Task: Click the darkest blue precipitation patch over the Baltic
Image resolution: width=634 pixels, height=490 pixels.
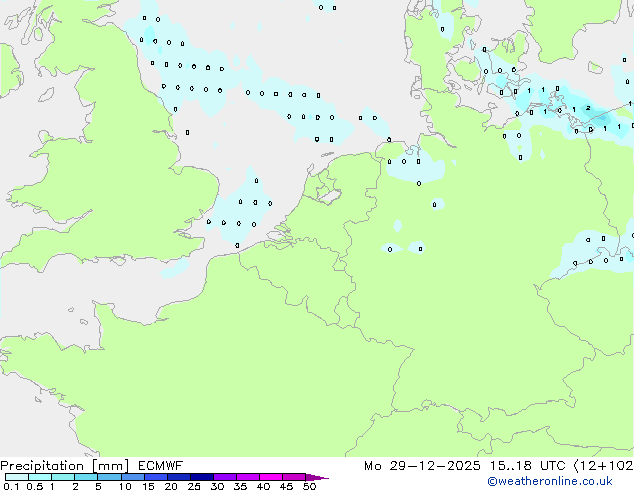Action: [x=602, y=119]
